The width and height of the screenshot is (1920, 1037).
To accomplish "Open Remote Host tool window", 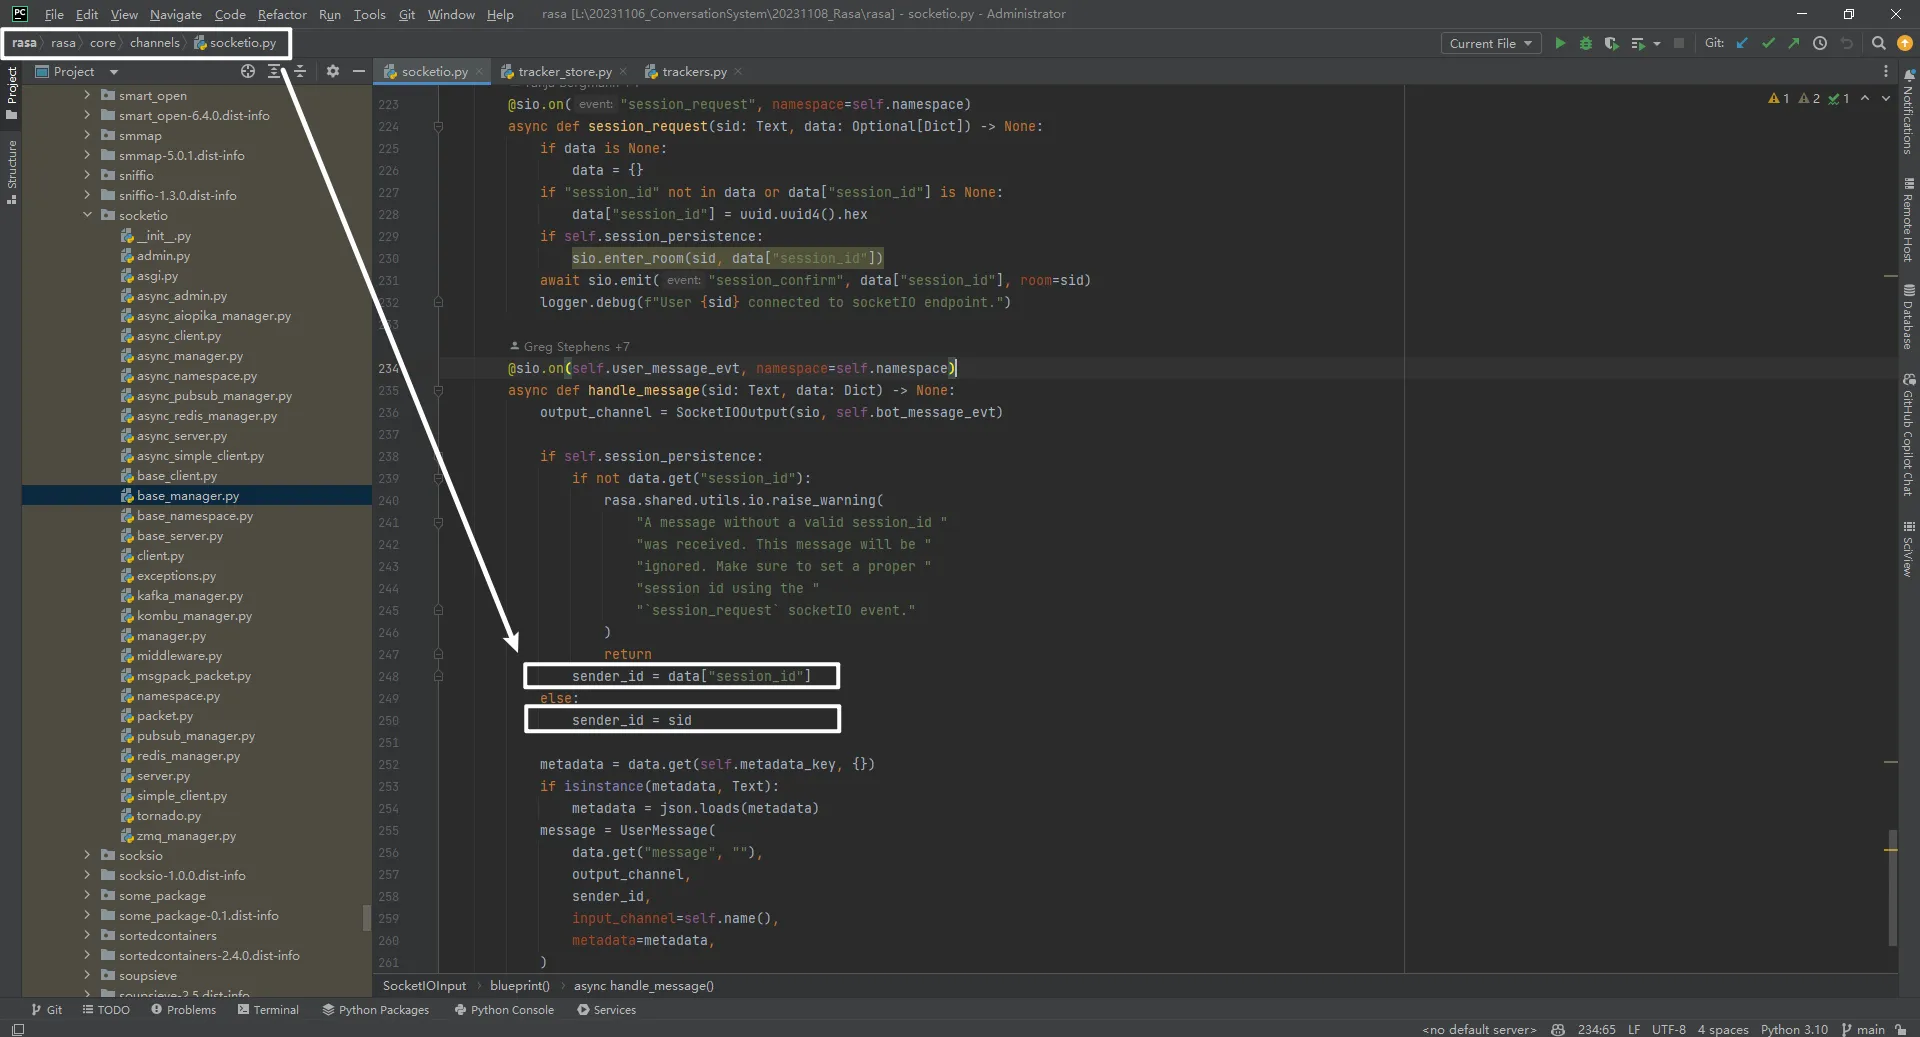I will coord(1909,220).
